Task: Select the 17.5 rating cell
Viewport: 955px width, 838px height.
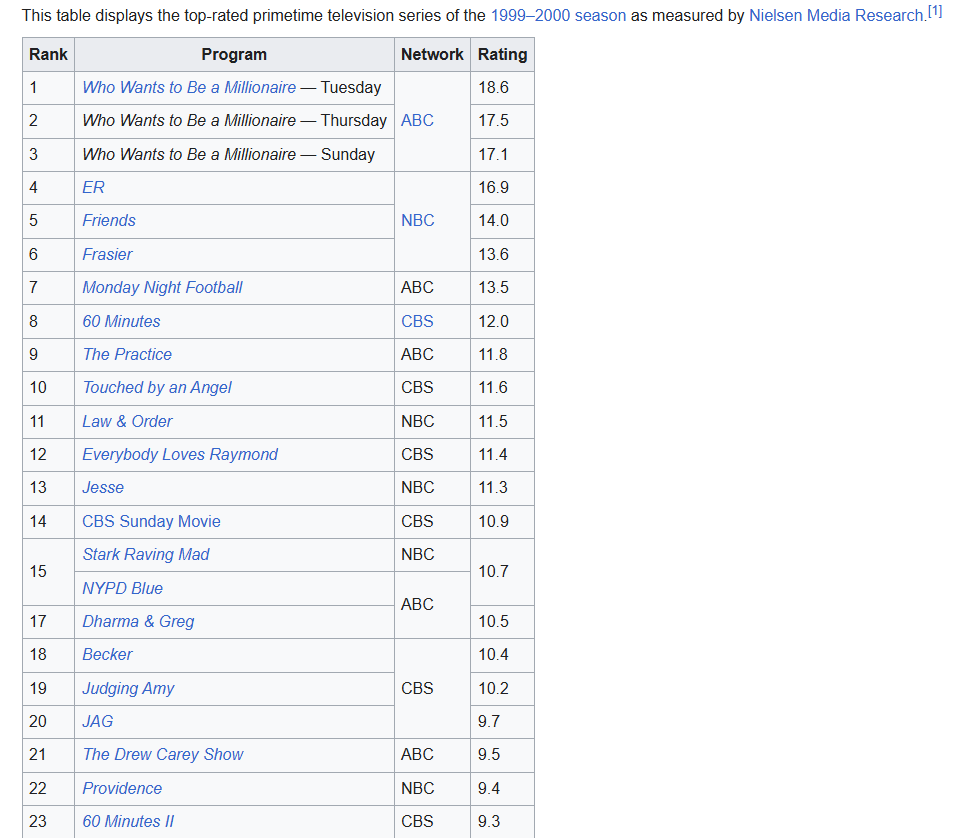Action: coord(502,121)
